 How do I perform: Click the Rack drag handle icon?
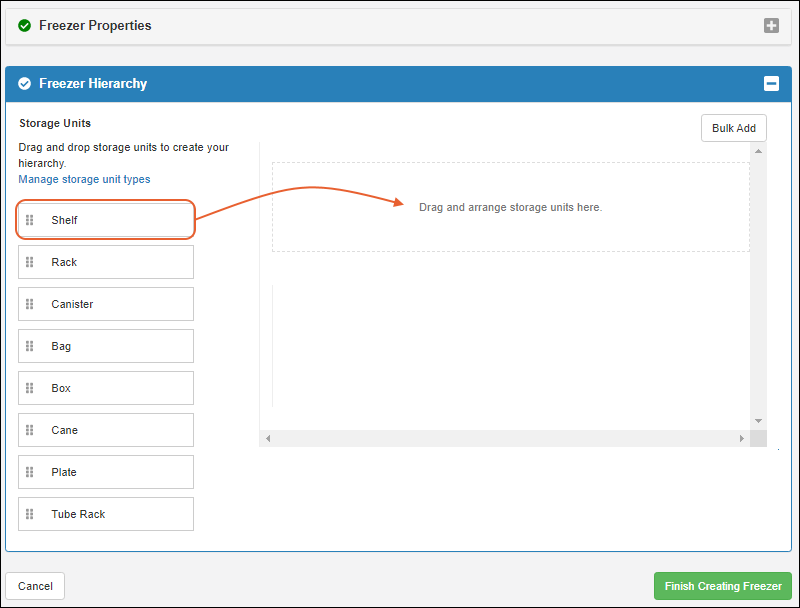[x=30, y=262]
